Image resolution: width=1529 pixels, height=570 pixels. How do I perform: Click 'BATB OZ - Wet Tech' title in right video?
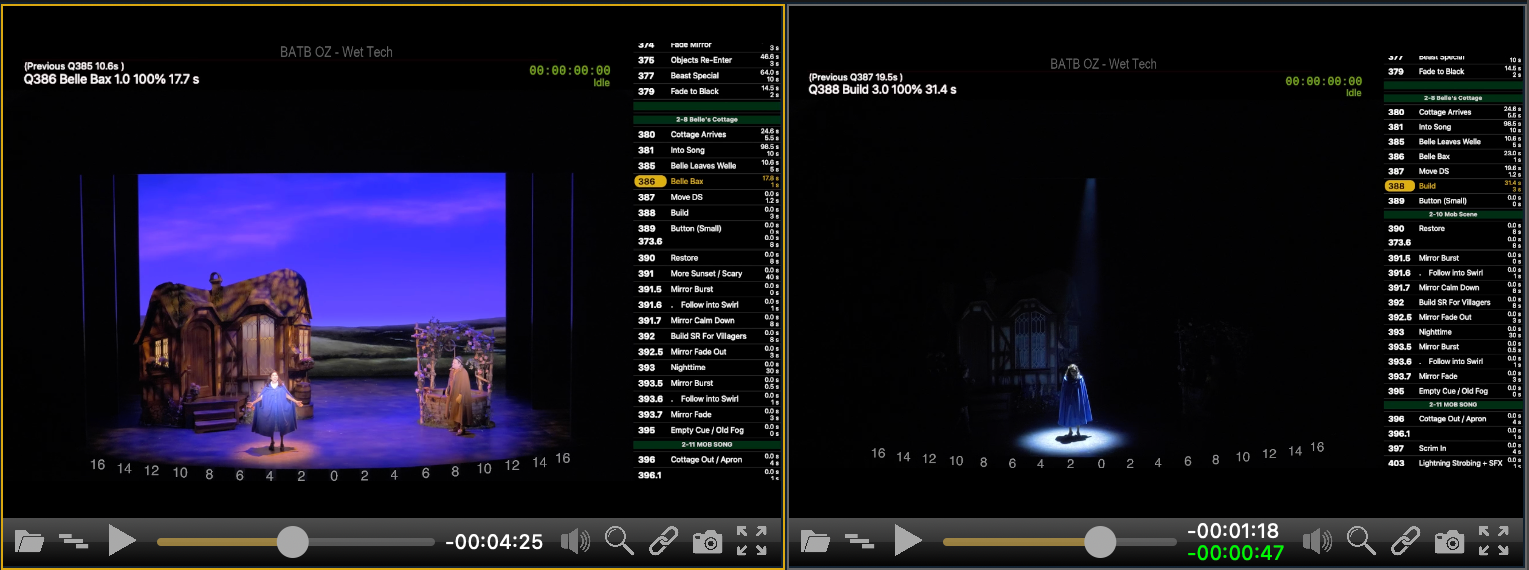pos(1103,64)
